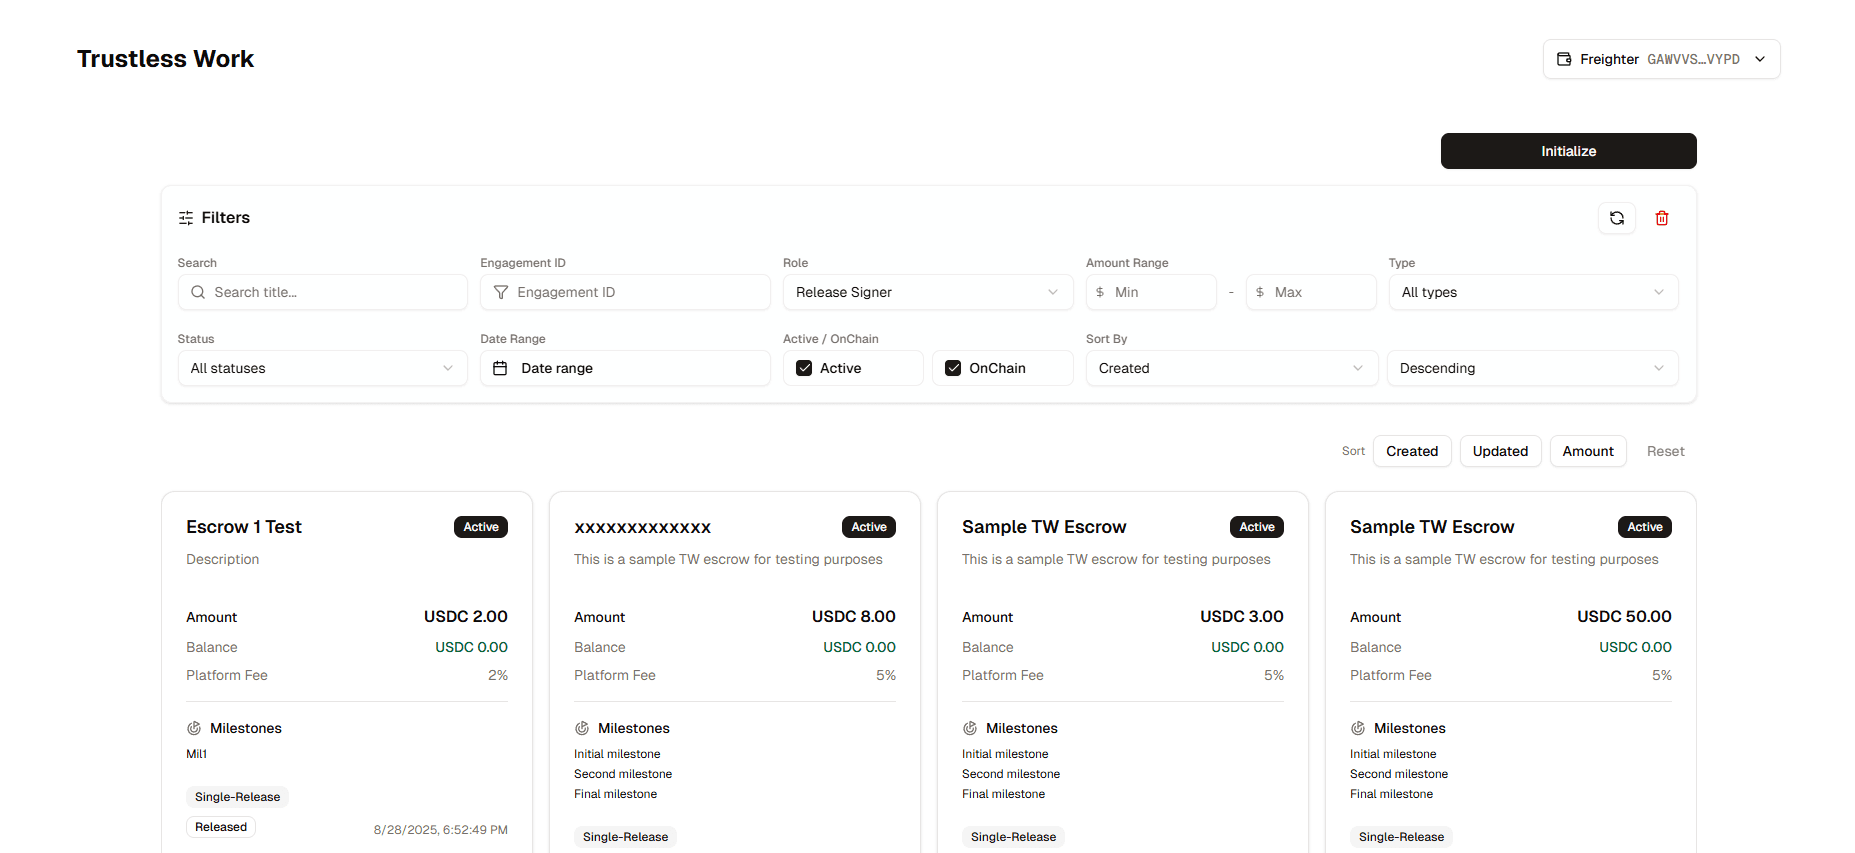Click Single-Release tag on xxxxxxxxxxxxx card

625,837
